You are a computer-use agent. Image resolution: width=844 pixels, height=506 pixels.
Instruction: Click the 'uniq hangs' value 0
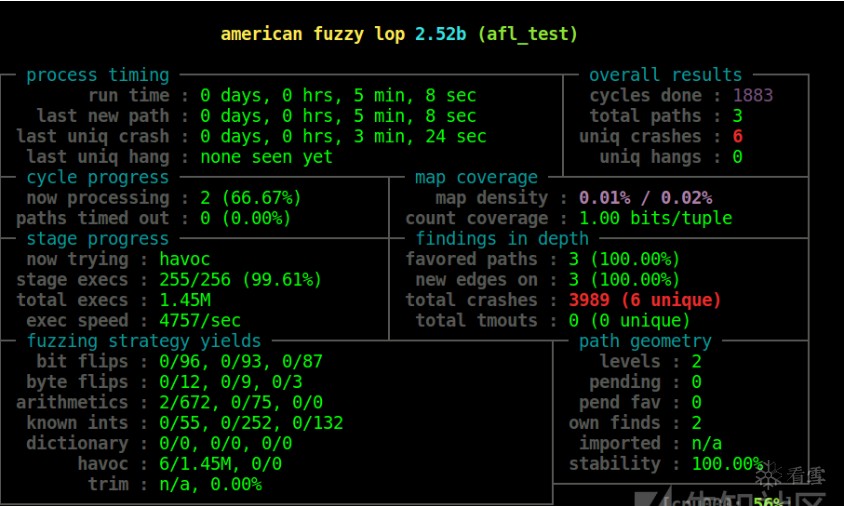[737, 157]
